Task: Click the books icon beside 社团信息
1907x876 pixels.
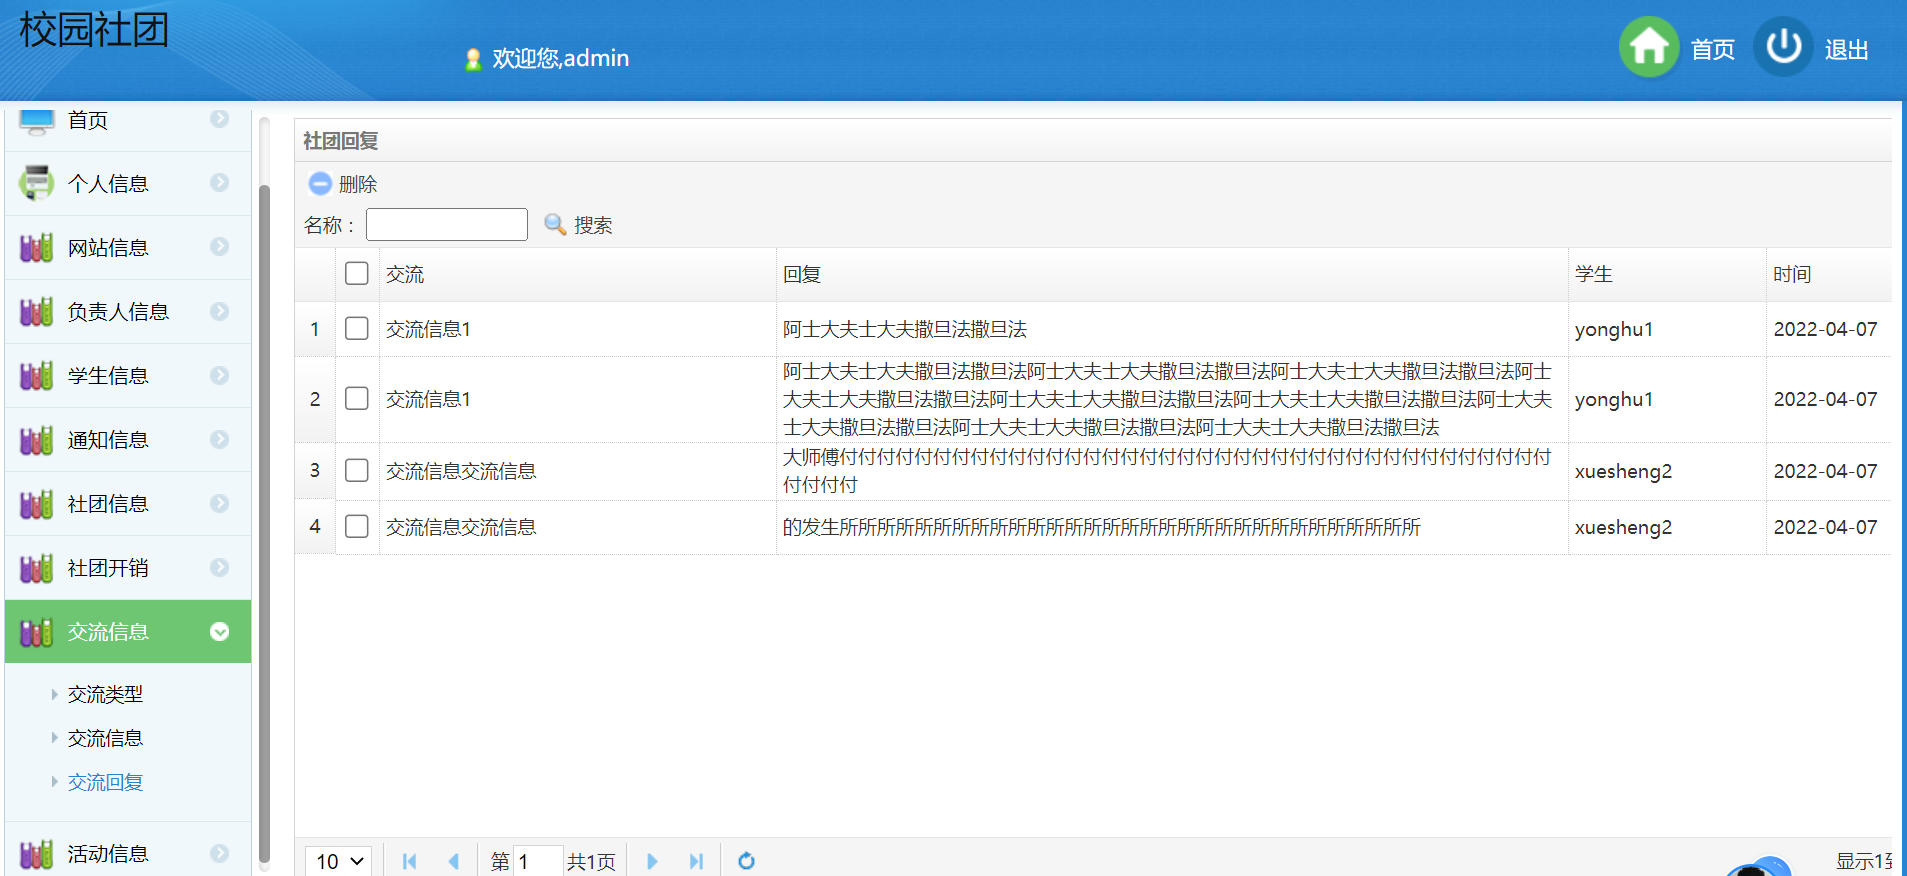Action: tap(37, 503)
